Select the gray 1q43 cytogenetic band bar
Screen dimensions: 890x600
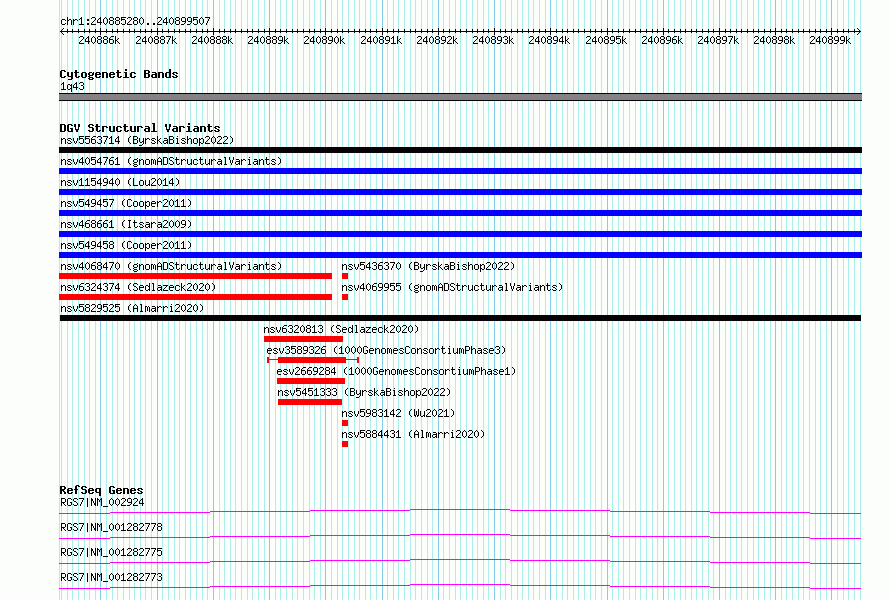[460, 97]
